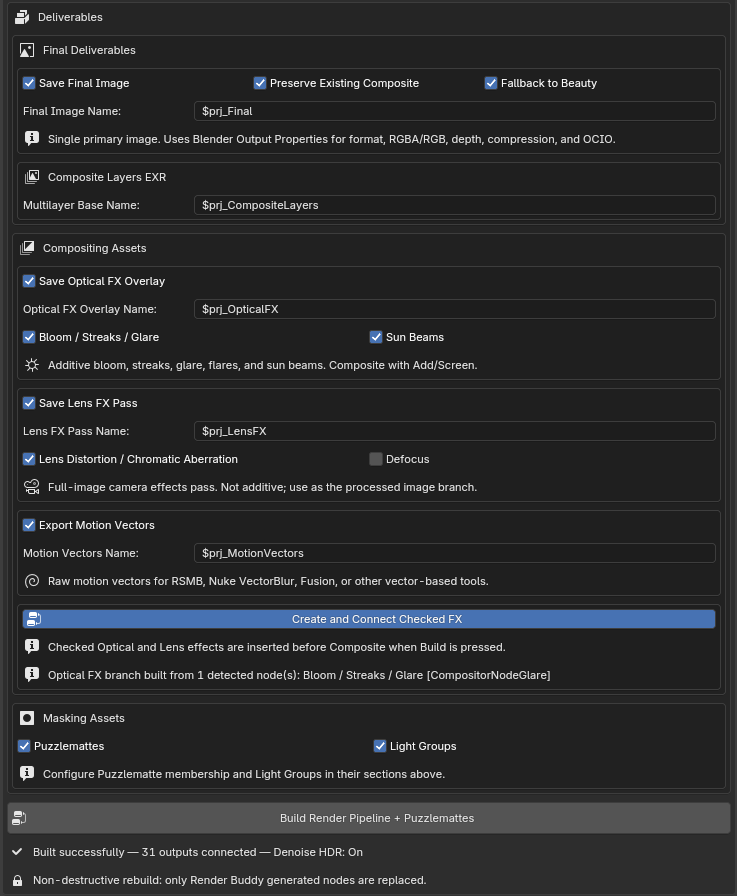This screenshot has height=896, width=737.
Task: Click the Built successfully status text
Action: (x=198, y=852)
